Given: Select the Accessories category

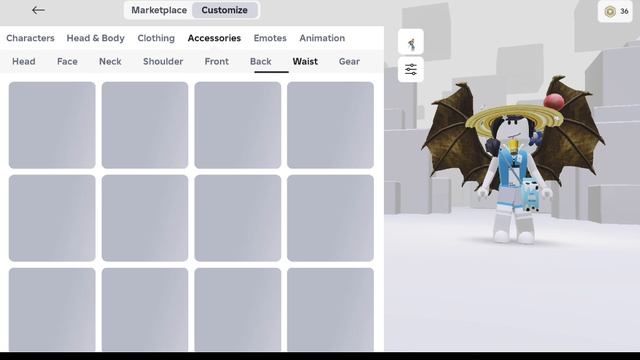Looking at the screenshot, I should pos(214,38).
